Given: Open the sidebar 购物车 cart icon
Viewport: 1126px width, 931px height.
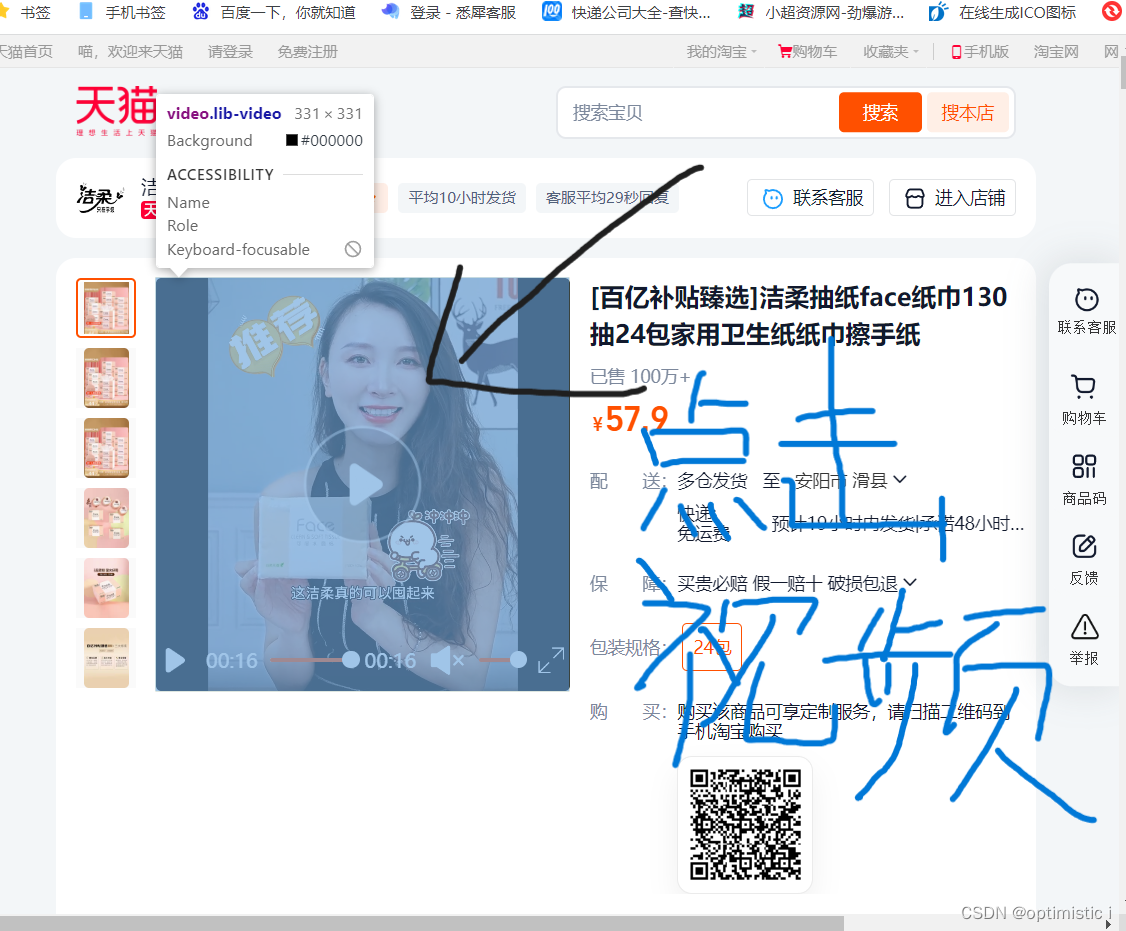Looking at the screenshot, I should click(1084, 386).
